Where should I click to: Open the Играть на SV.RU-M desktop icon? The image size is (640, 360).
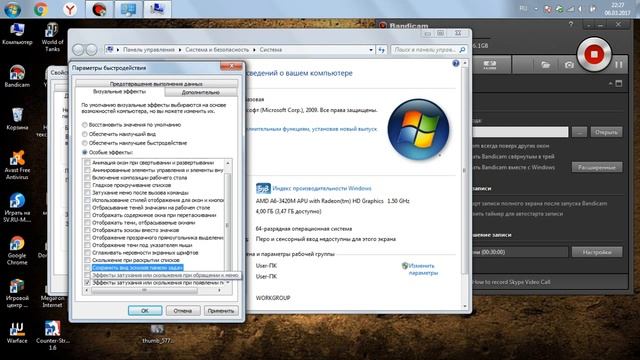pos(17,207)
